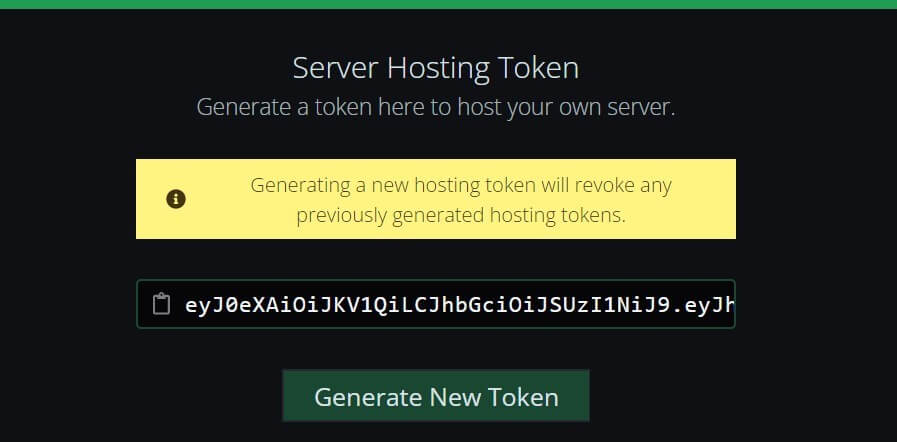Tap the clipboard glyph beside the token

pos(161,304)
